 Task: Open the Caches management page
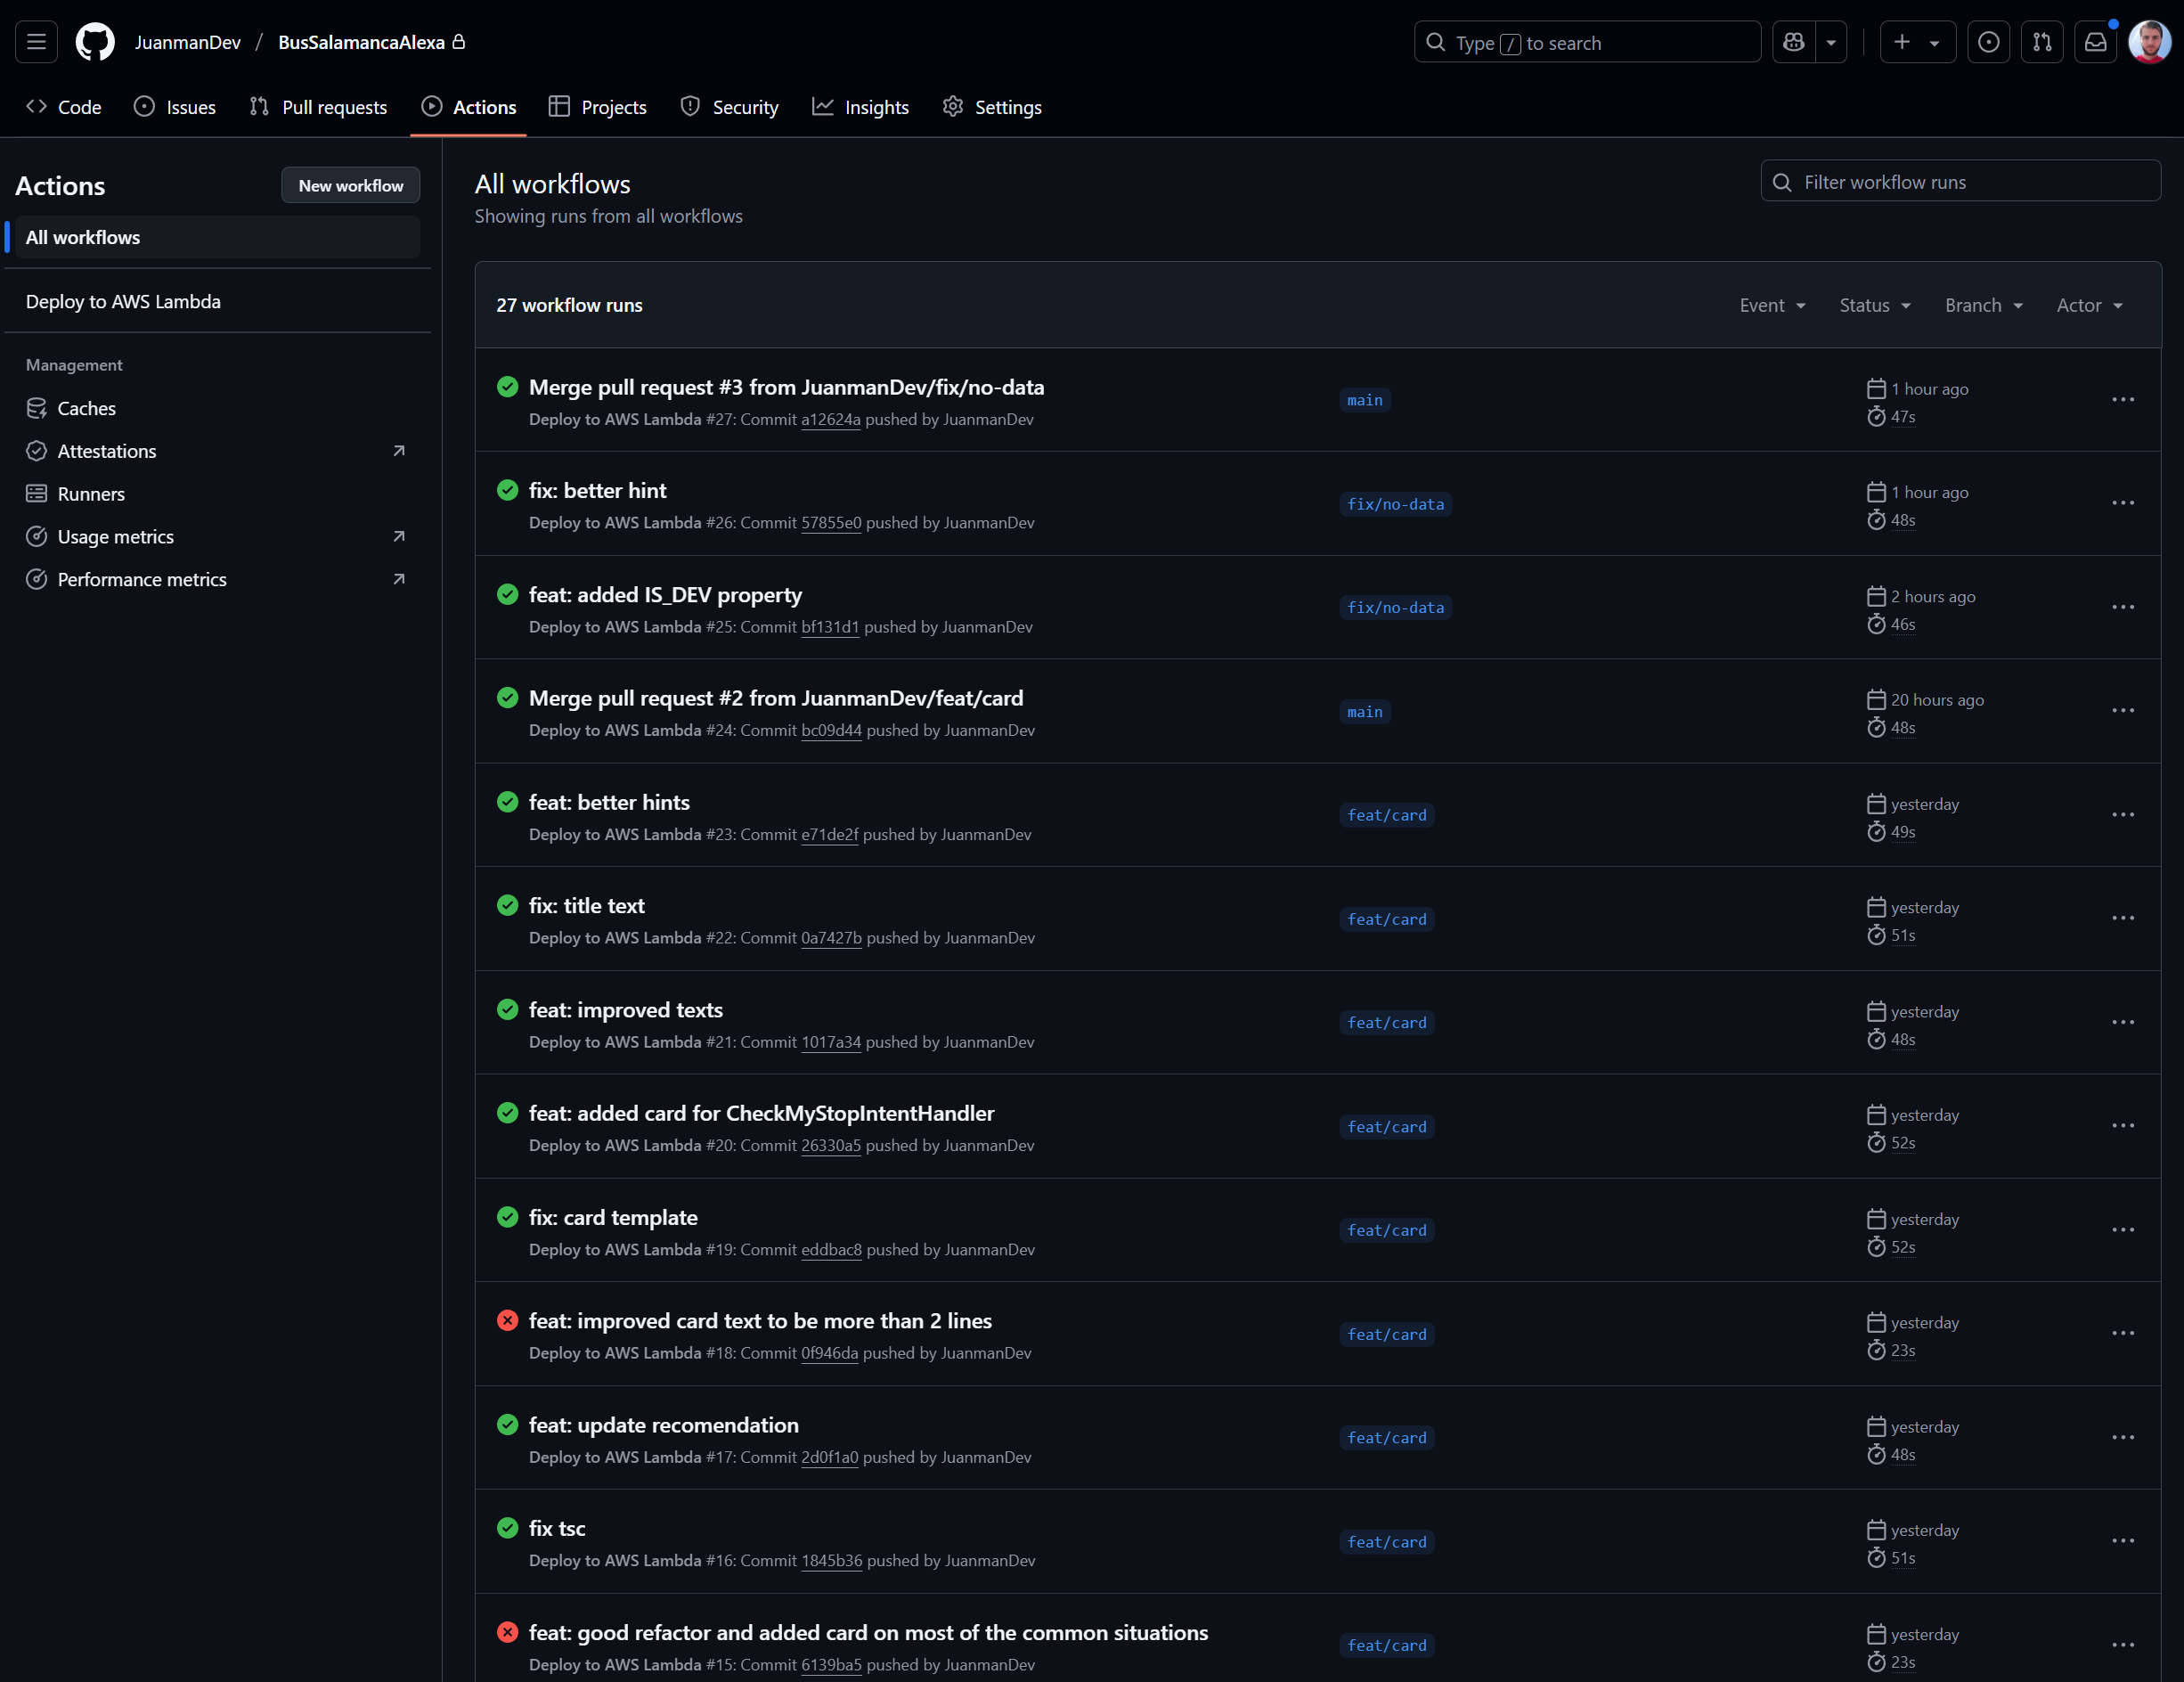pyautogui.click(x=86, y=408)
